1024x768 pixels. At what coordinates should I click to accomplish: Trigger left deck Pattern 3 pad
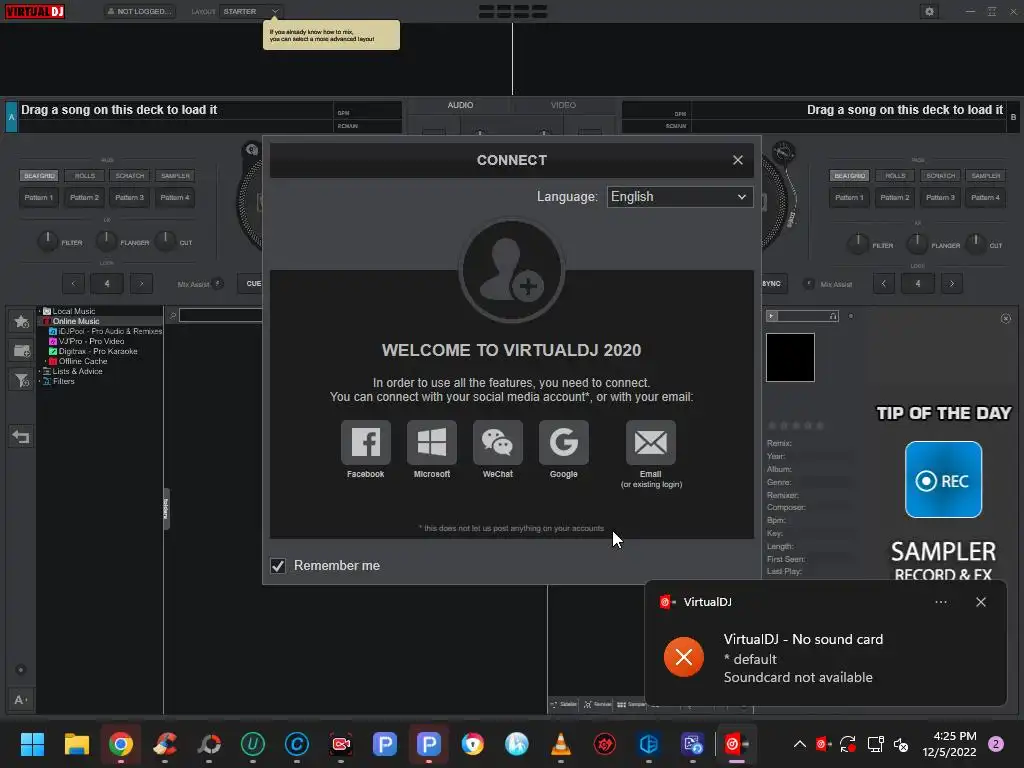[x=129, y=197]
